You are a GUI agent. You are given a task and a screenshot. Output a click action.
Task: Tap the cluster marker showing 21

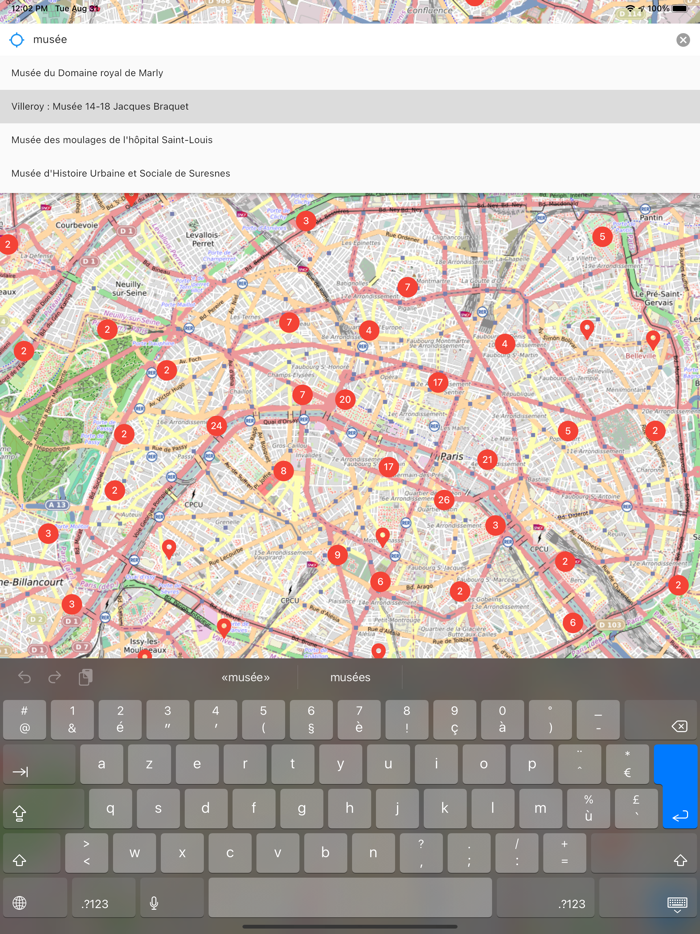coord(487,459)
